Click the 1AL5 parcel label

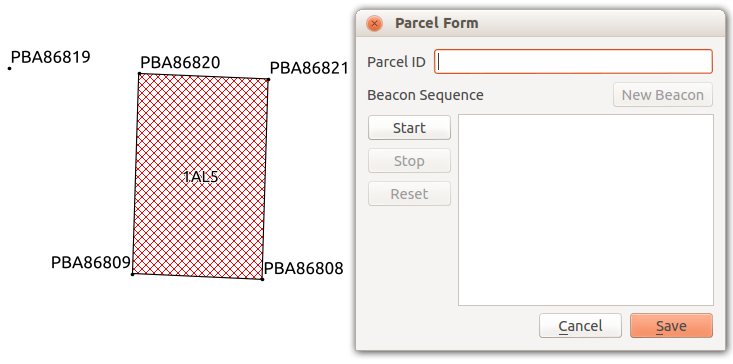(201, 177)
